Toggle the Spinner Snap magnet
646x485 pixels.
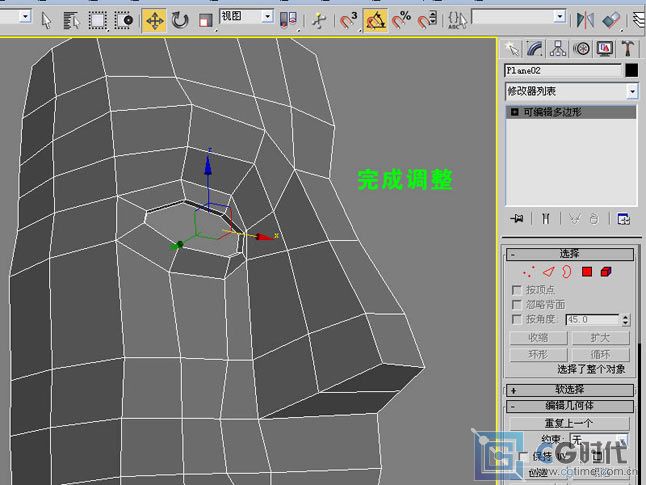click(427, 20)
